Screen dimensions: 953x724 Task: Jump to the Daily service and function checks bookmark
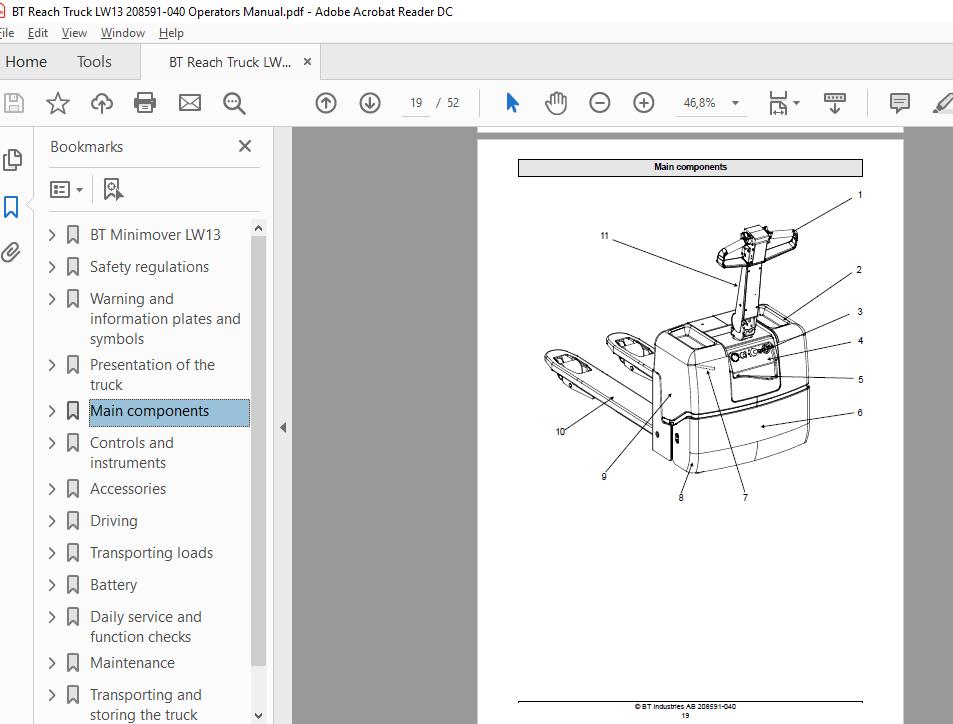(146, 627)
